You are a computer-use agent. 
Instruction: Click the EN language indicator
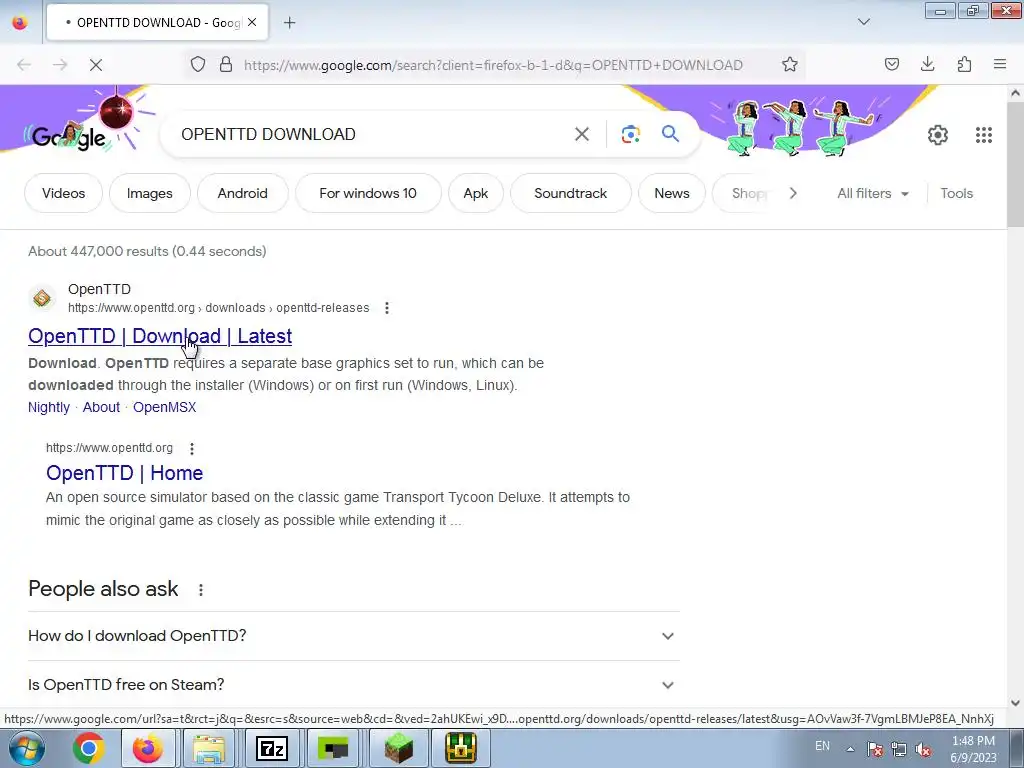coord(822,746)
